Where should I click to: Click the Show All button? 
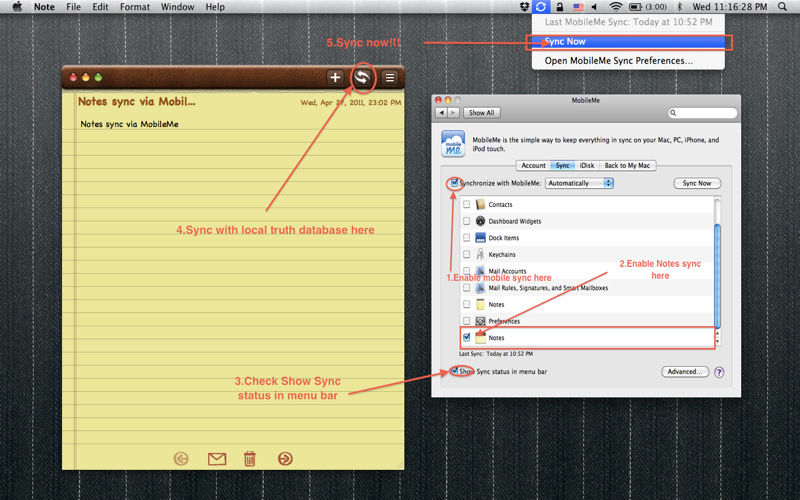tap(482, 113)
